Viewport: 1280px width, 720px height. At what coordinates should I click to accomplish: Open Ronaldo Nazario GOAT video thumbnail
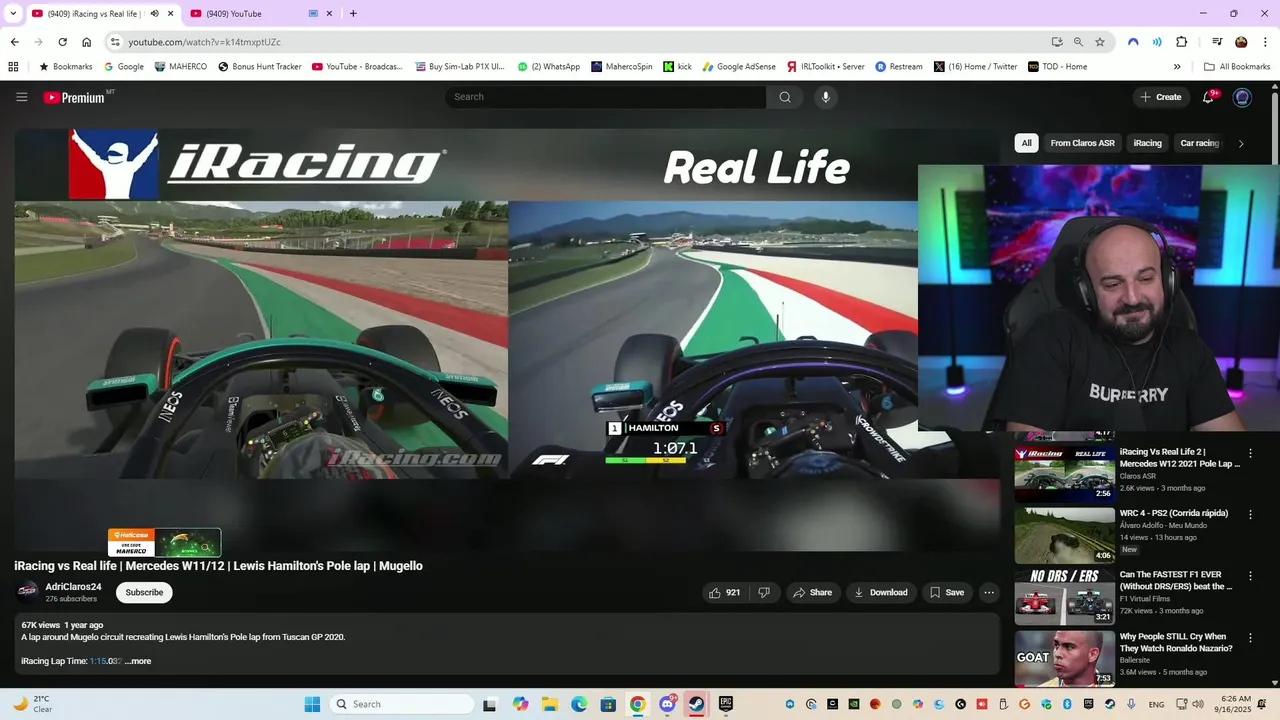click(x=1064, y=658)
